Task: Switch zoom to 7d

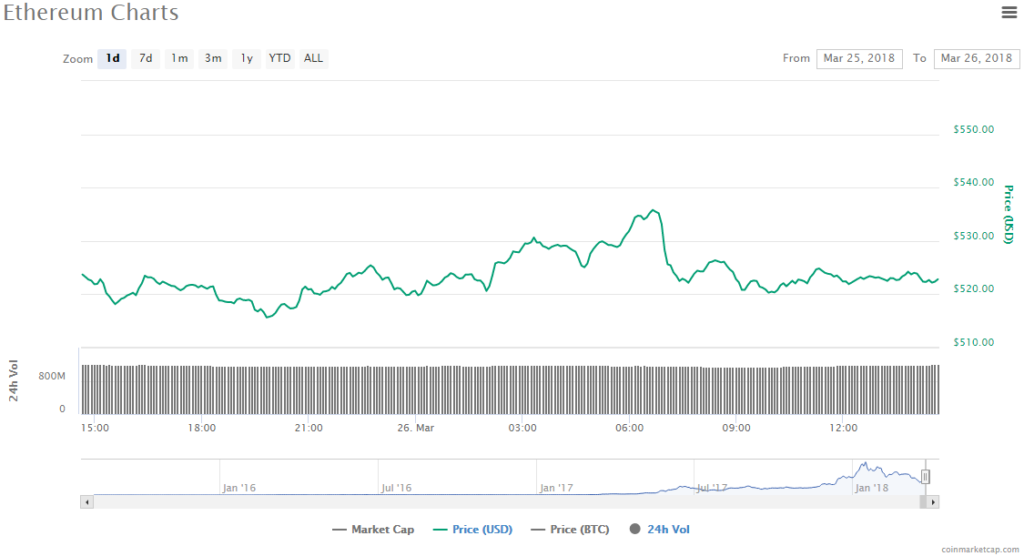Action: point(146,58)
